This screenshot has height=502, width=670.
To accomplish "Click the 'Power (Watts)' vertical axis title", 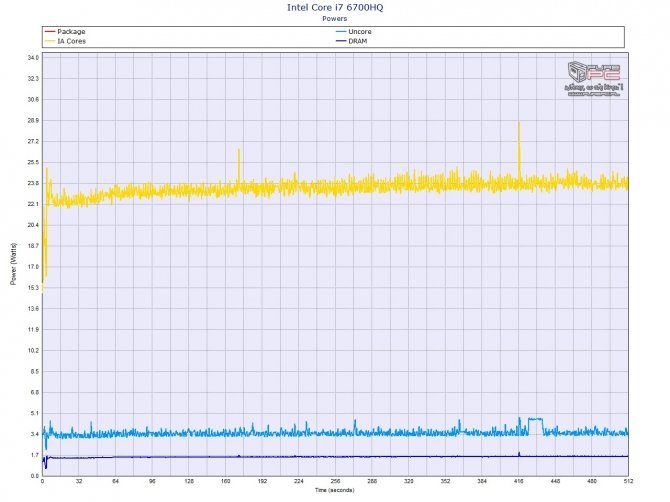I will tap(13, 264).
